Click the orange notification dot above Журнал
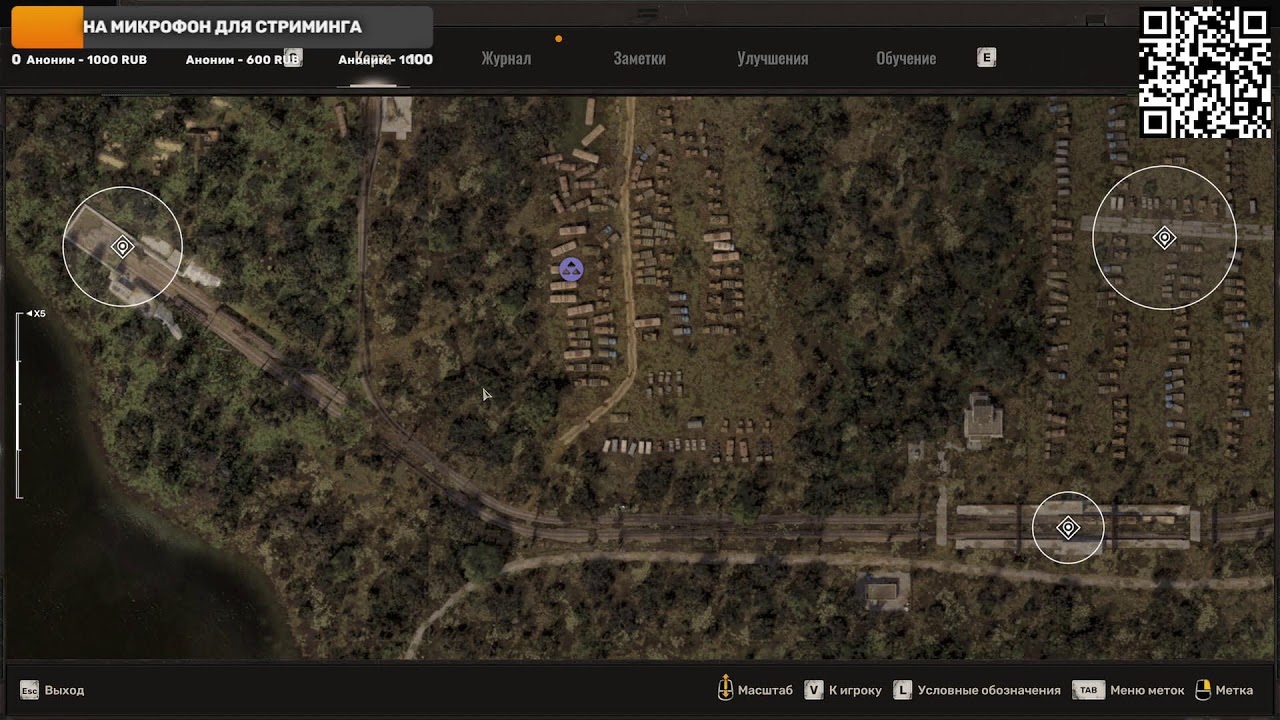 [558, 39]
